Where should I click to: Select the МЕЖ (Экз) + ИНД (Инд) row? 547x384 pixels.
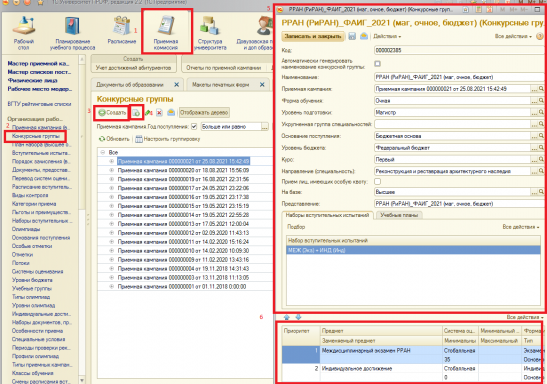(413, 250)
